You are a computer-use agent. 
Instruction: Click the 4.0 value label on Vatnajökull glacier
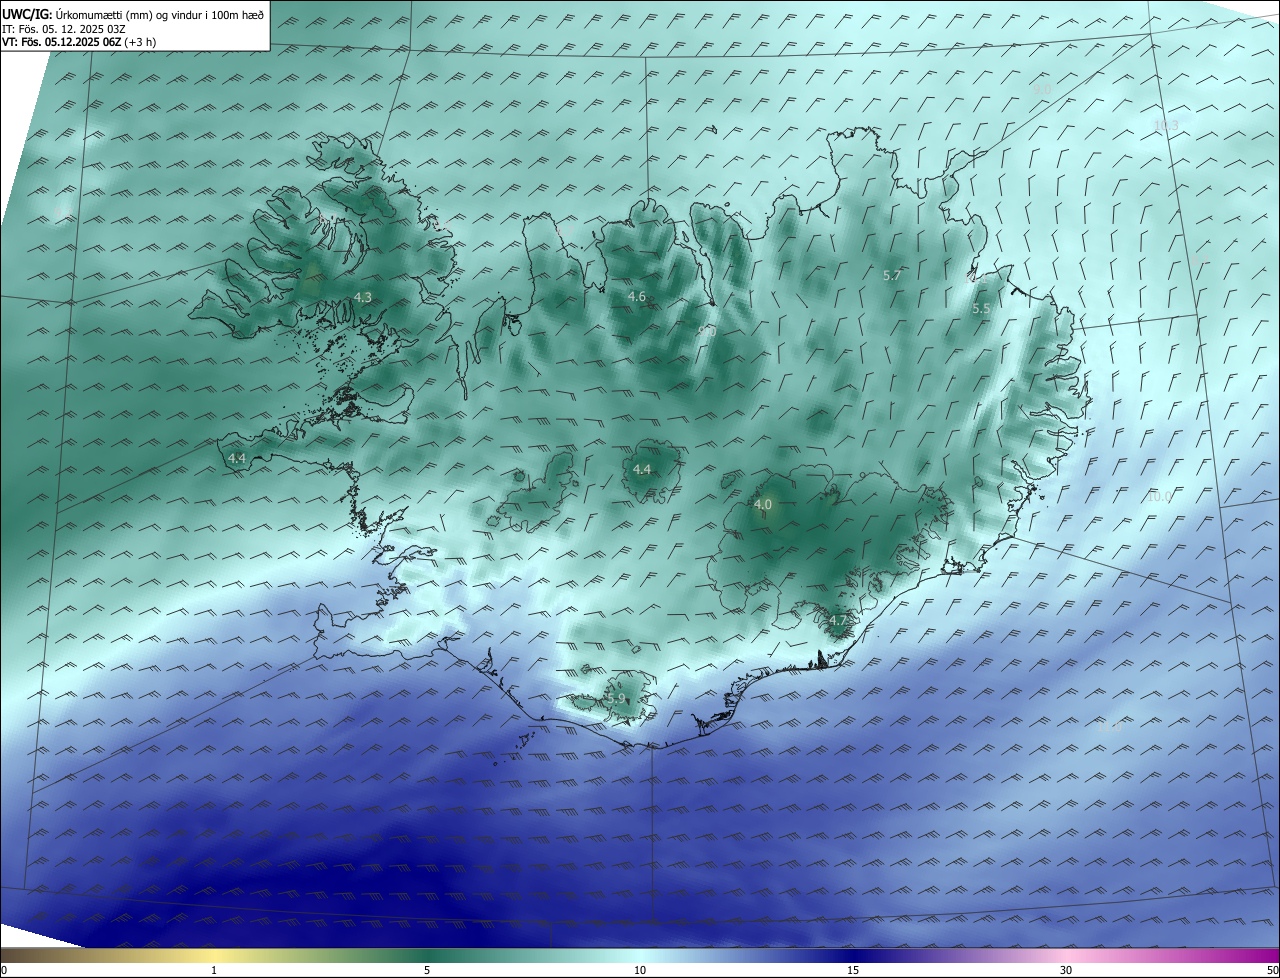point(763,505)
